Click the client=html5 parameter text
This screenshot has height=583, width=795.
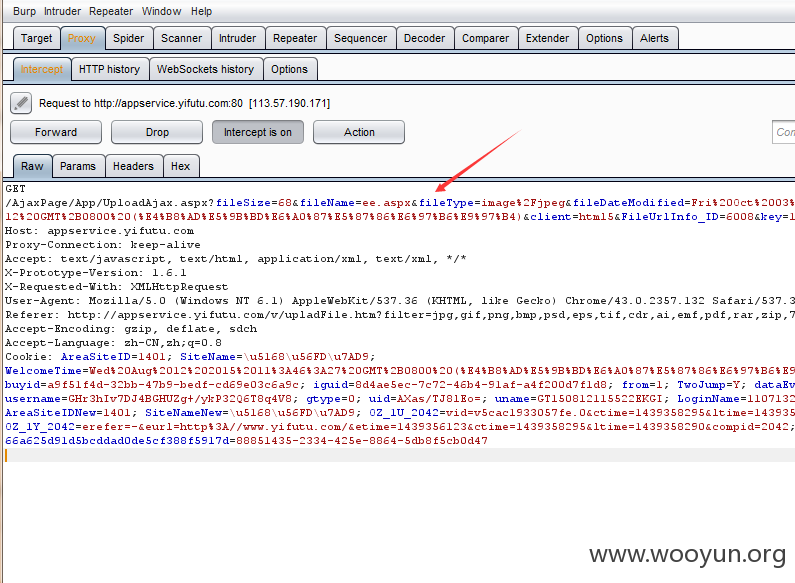572,217
